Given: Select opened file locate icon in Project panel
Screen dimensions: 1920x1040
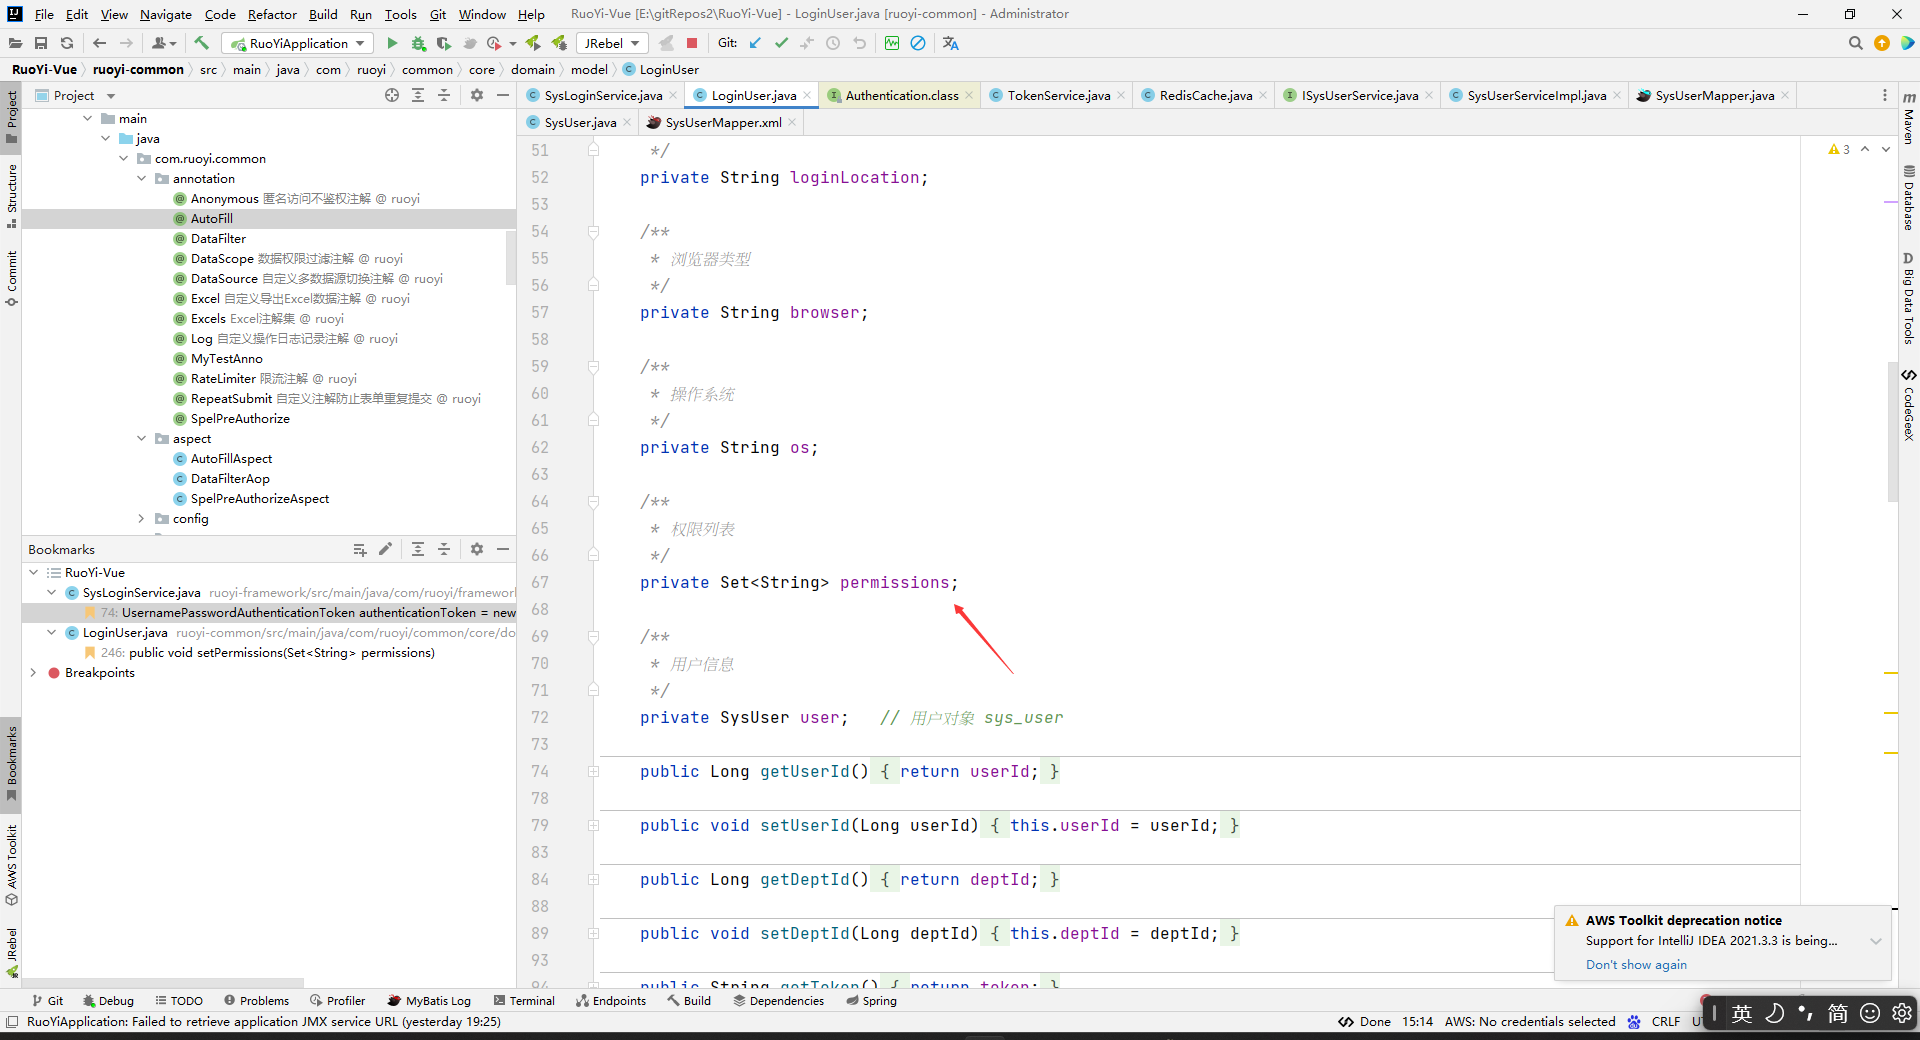Looking at the screenshot, I should (392, 95).
